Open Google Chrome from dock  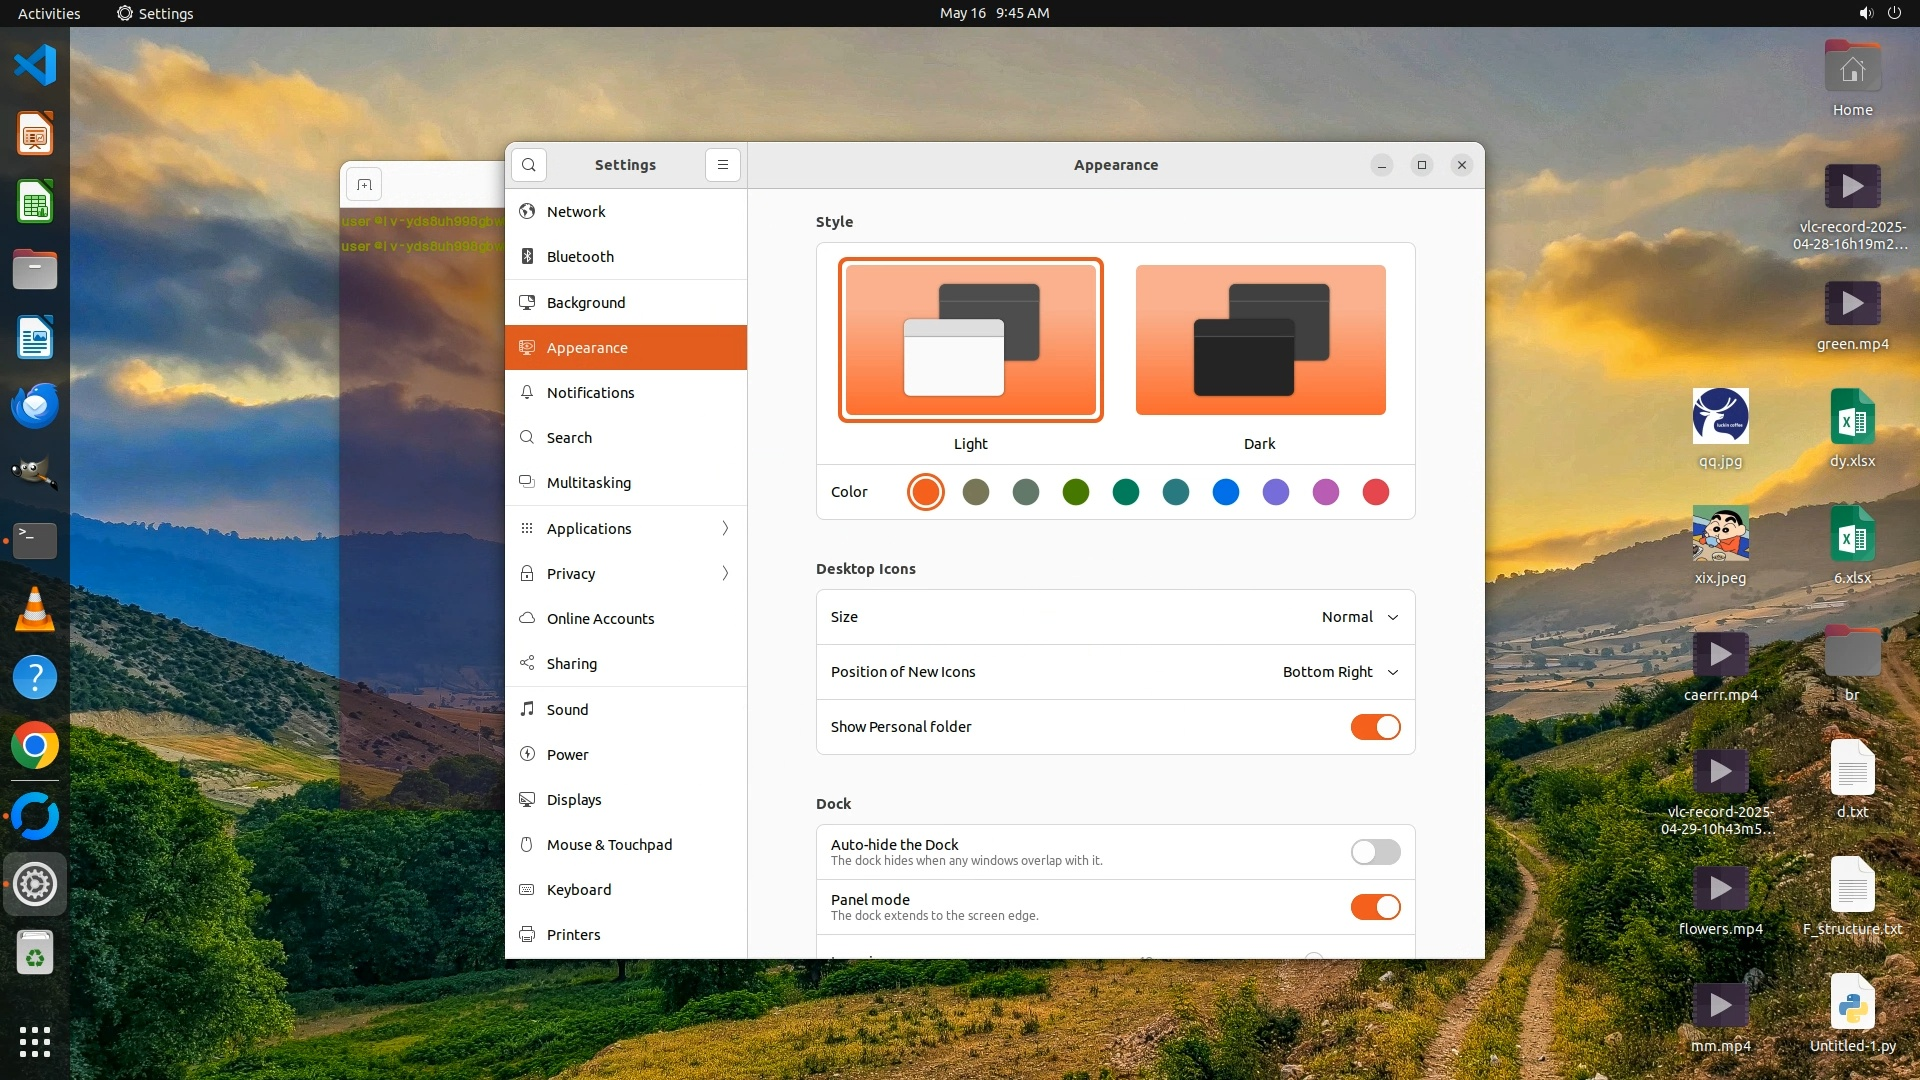click(35, 746)
